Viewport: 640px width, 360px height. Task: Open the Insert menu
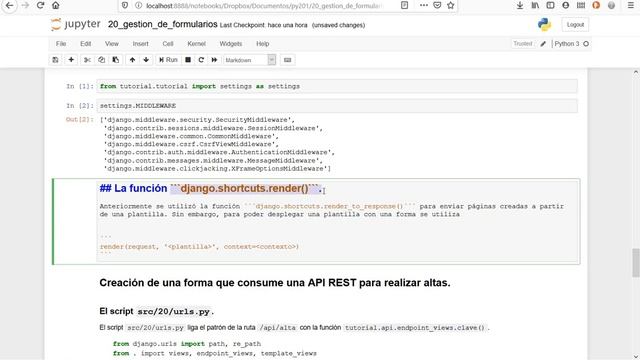tap(140, 44)
